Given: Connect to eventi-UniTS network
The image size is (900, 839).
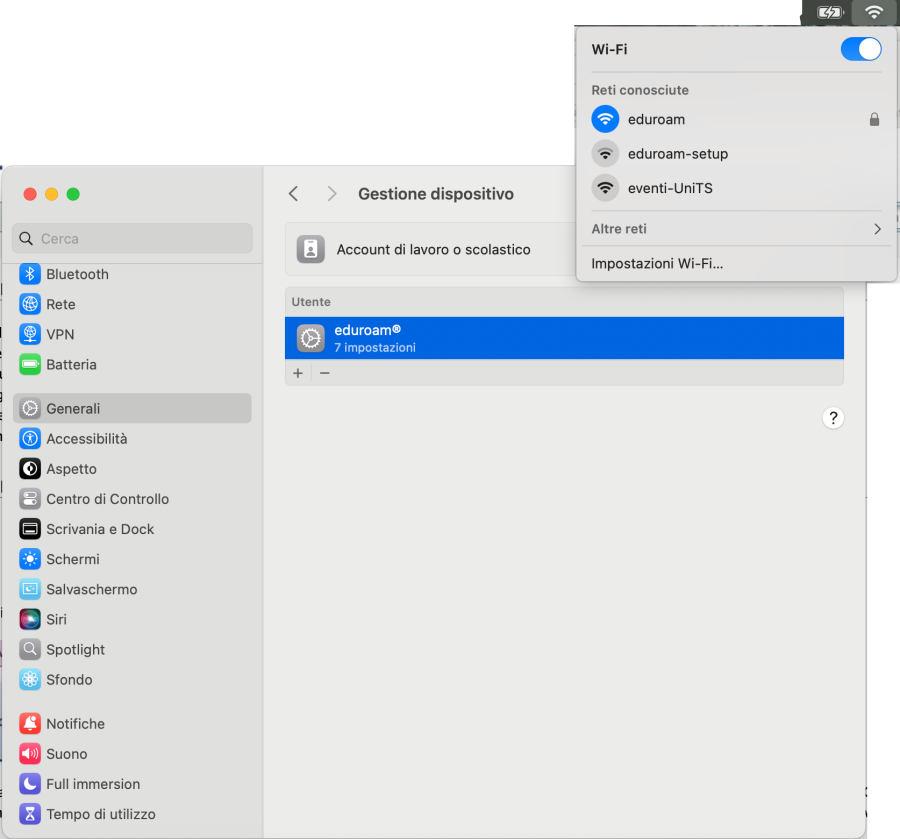Looking at the screenshot, I should coord(670,188).
